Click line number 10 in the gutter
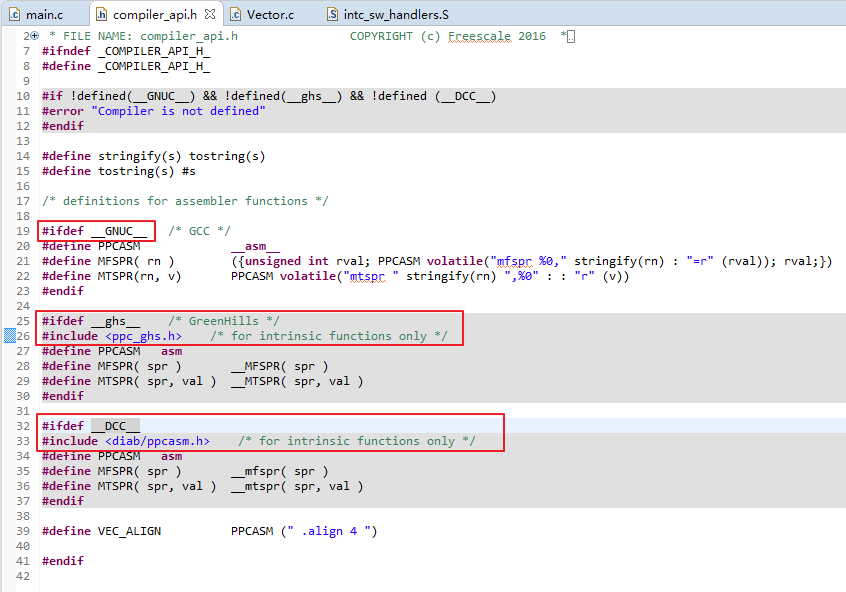846x592 pixels. tap(23, 96)
